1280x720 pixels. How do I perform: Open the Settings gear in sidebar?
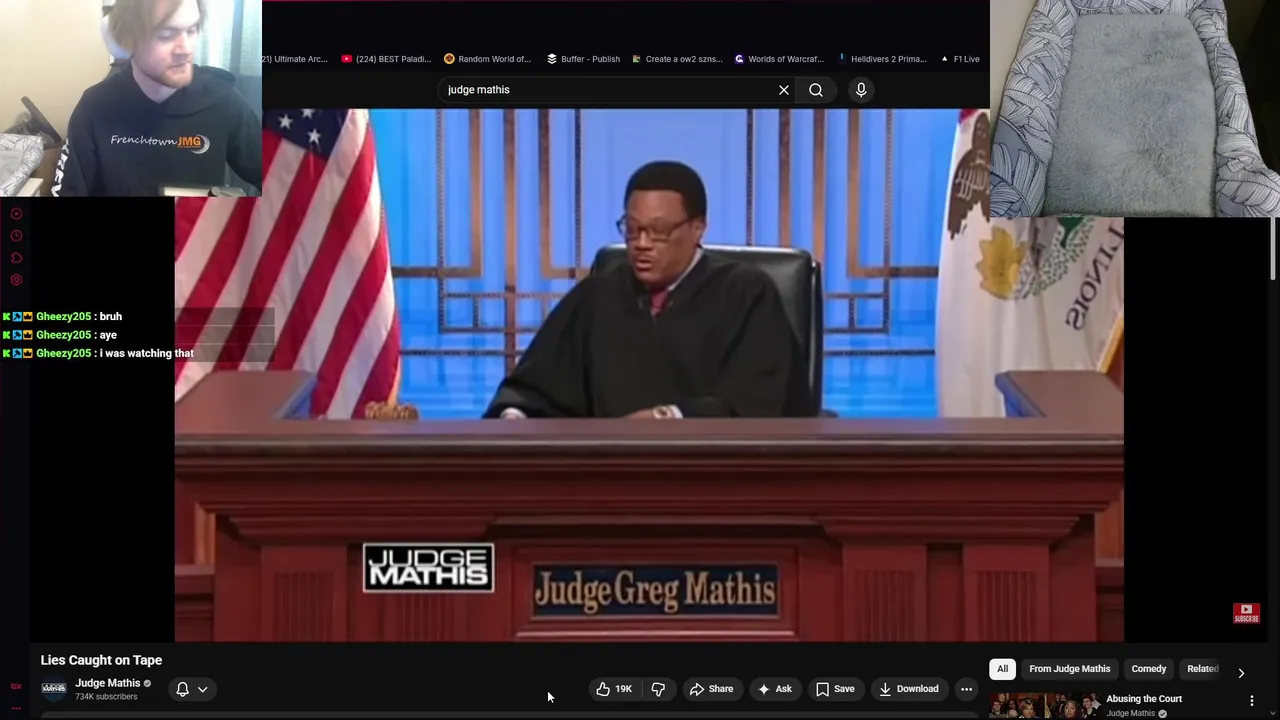pyautogui.click(x=16, y=280)
